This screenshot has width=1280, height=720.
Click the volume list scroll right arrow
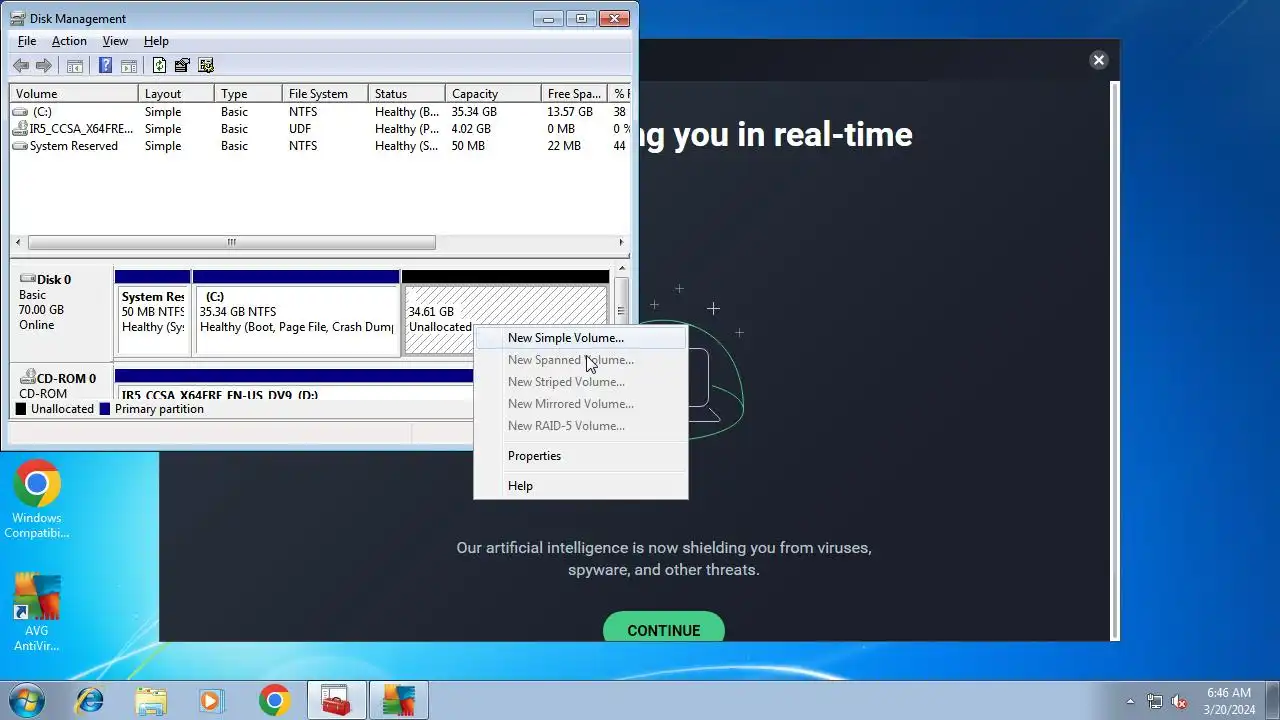pos(621,242)
